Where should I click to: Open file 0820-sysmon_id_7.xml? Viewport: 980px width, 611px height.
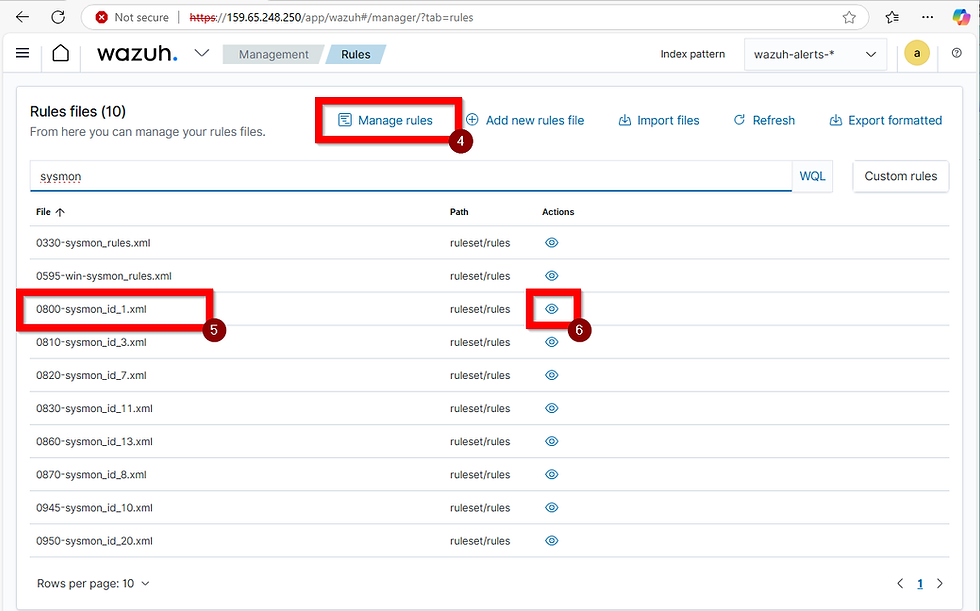(x=91, y=375)
